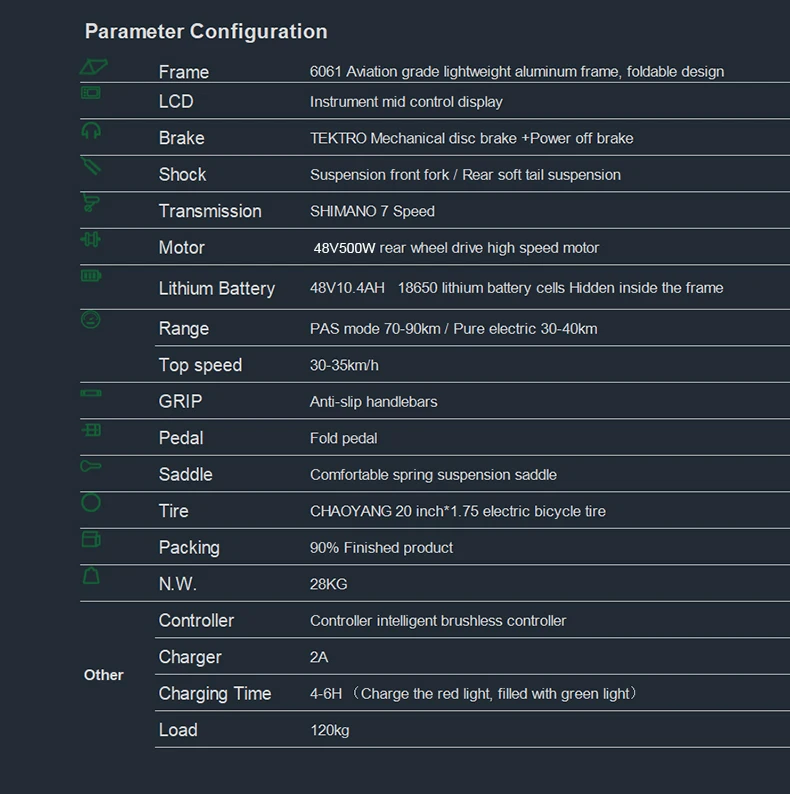
Task: Click the bike frame icon
Action: coord(92,68)
